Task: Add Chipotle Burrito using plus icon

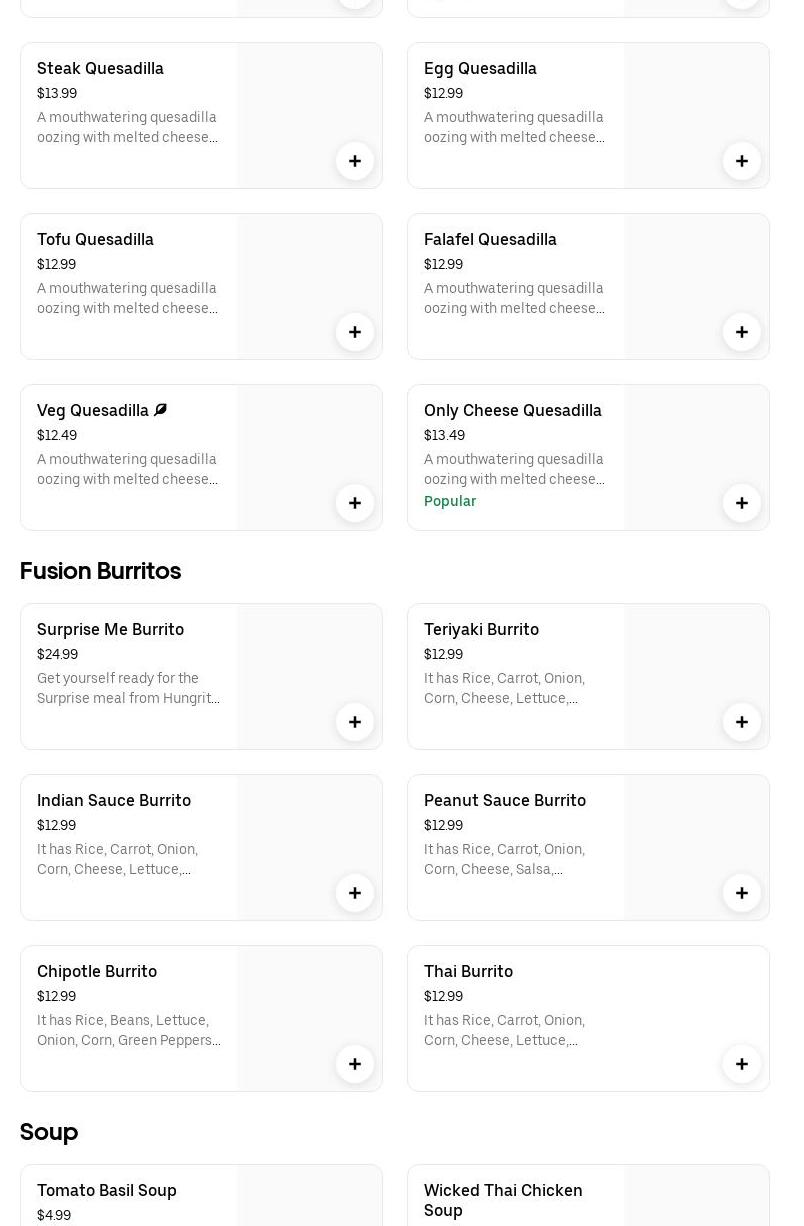Action: [355, 1064]
